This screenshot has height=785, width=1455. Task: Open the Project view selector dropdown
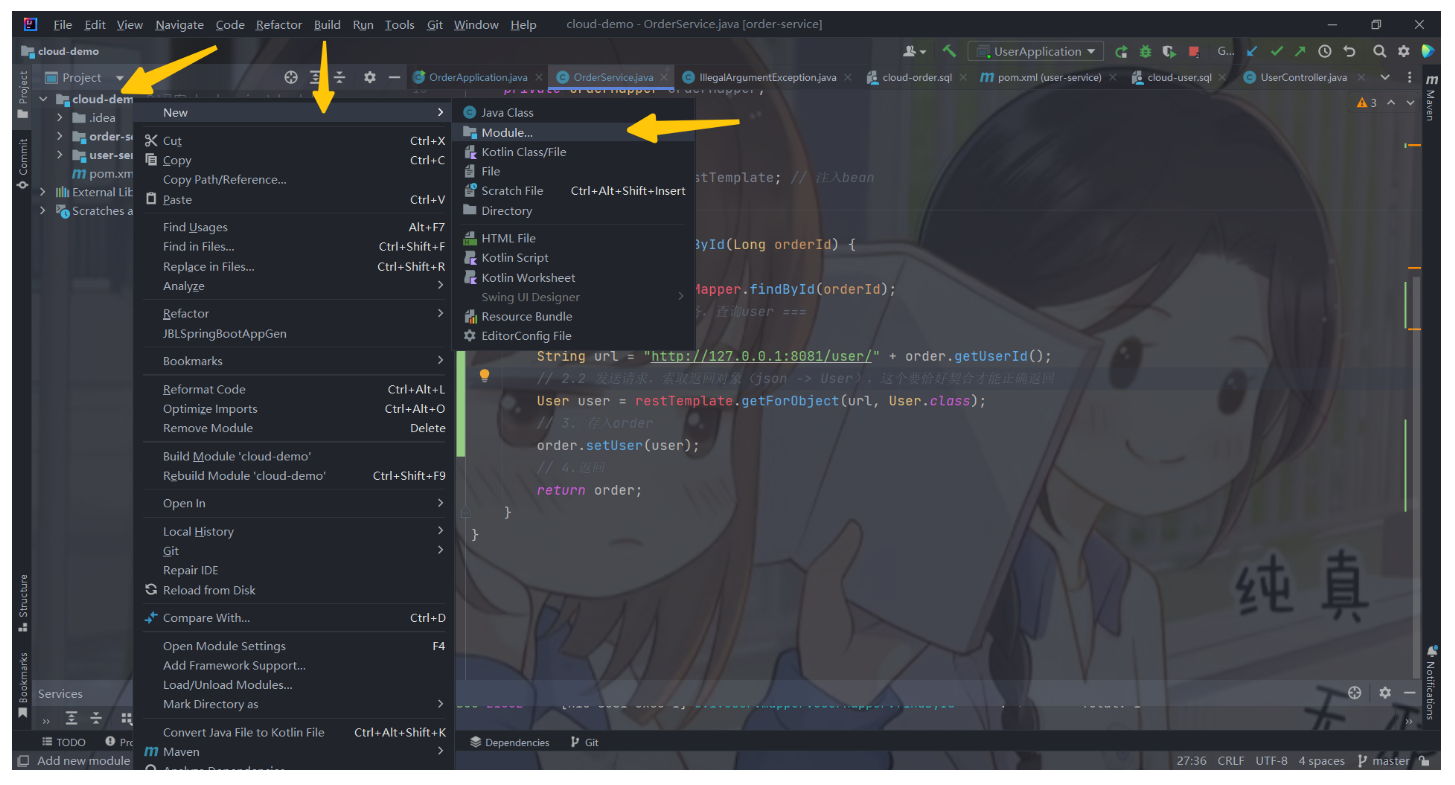click(83, 77)
